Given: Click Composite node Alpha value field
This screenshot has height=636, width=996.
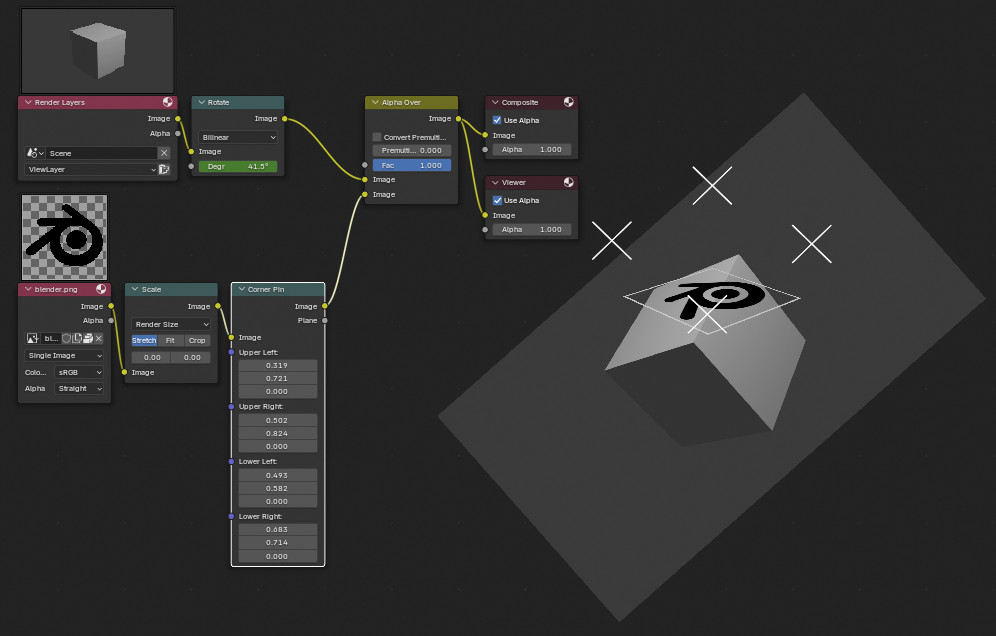Looking at the screenshot, I should [532, 150].
